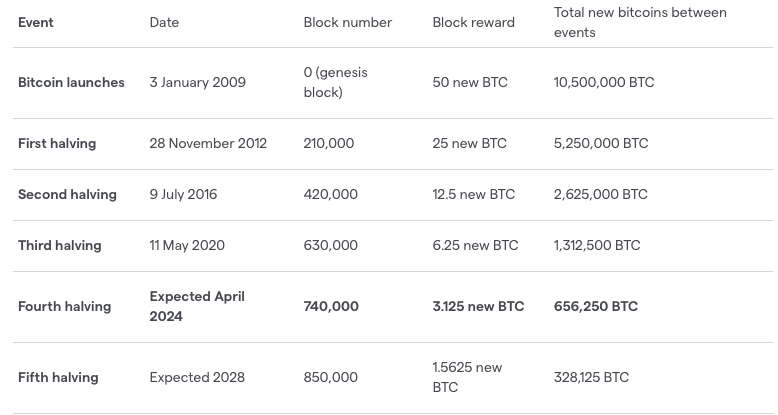Click the '3 January 2009' date cell
The image size is (778, 415).
197,82
